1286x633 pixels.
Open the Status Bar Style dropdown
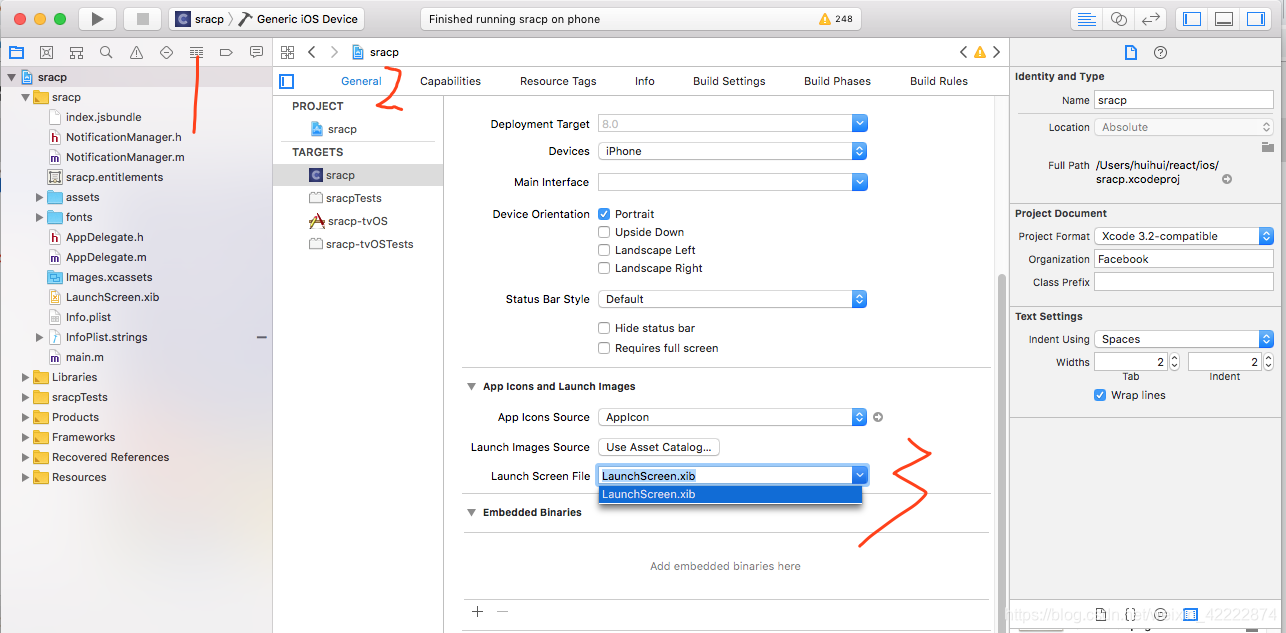[x=732, y=299]
